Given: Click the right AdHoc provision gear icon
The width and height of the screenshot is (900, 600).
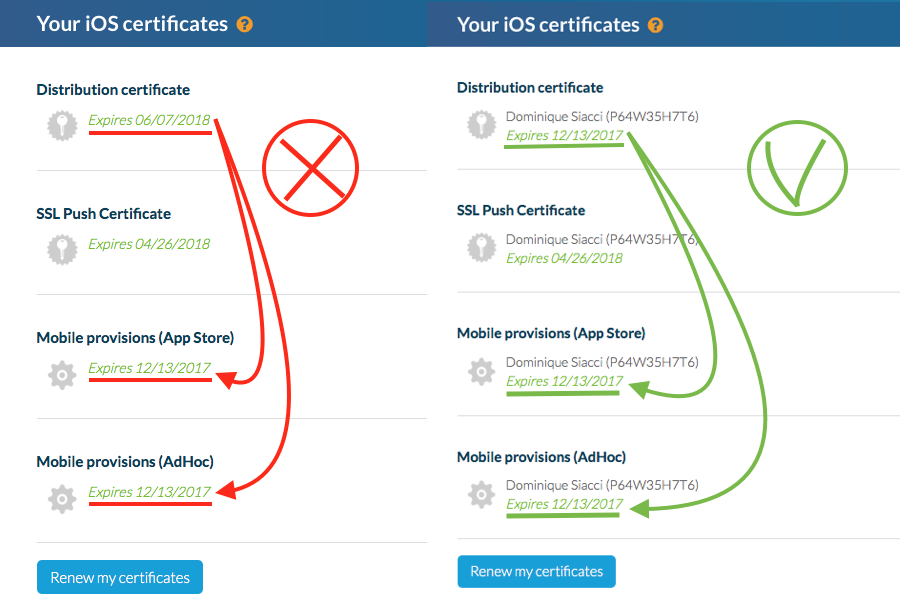Looking at the screenshot, I should [x=482, y=494].
